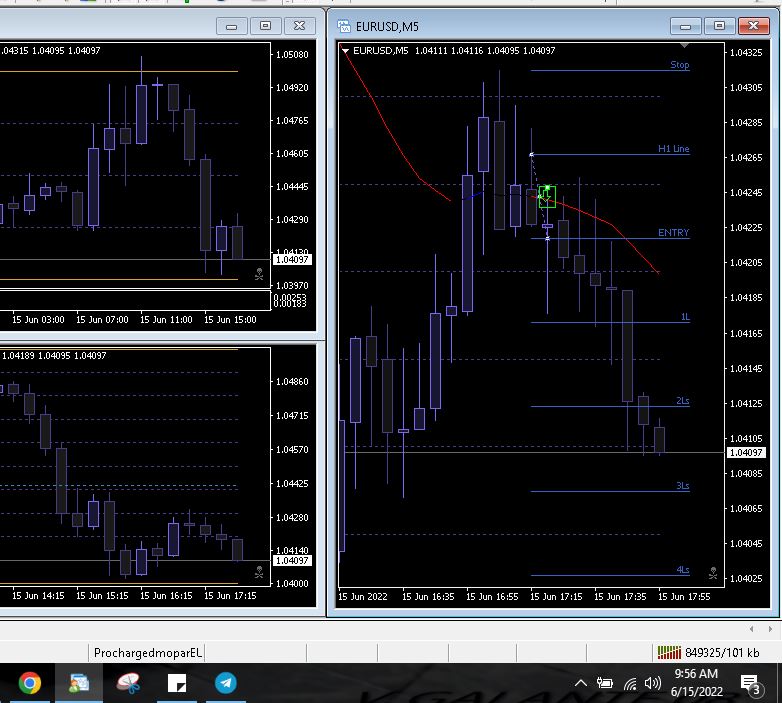Click the volume speaker icon in system tray
The height and width of the screenshot is (703, 782).
[653, 684]
